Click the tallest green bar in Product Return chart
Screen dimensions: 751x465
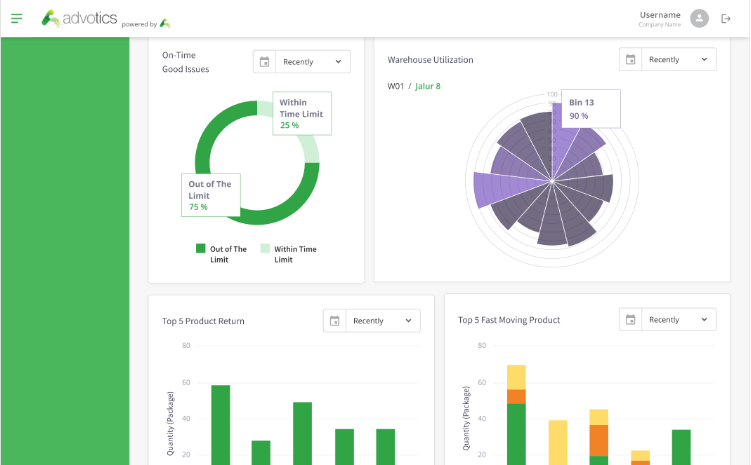[220, 425]
